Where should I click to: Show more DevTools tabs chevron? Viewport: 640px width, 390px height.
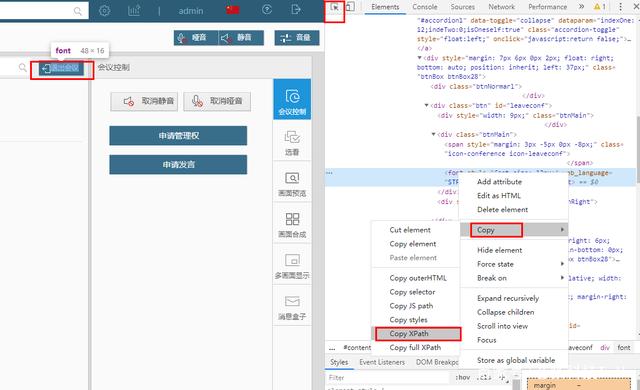pyautogui.click(x=581, y=7)
